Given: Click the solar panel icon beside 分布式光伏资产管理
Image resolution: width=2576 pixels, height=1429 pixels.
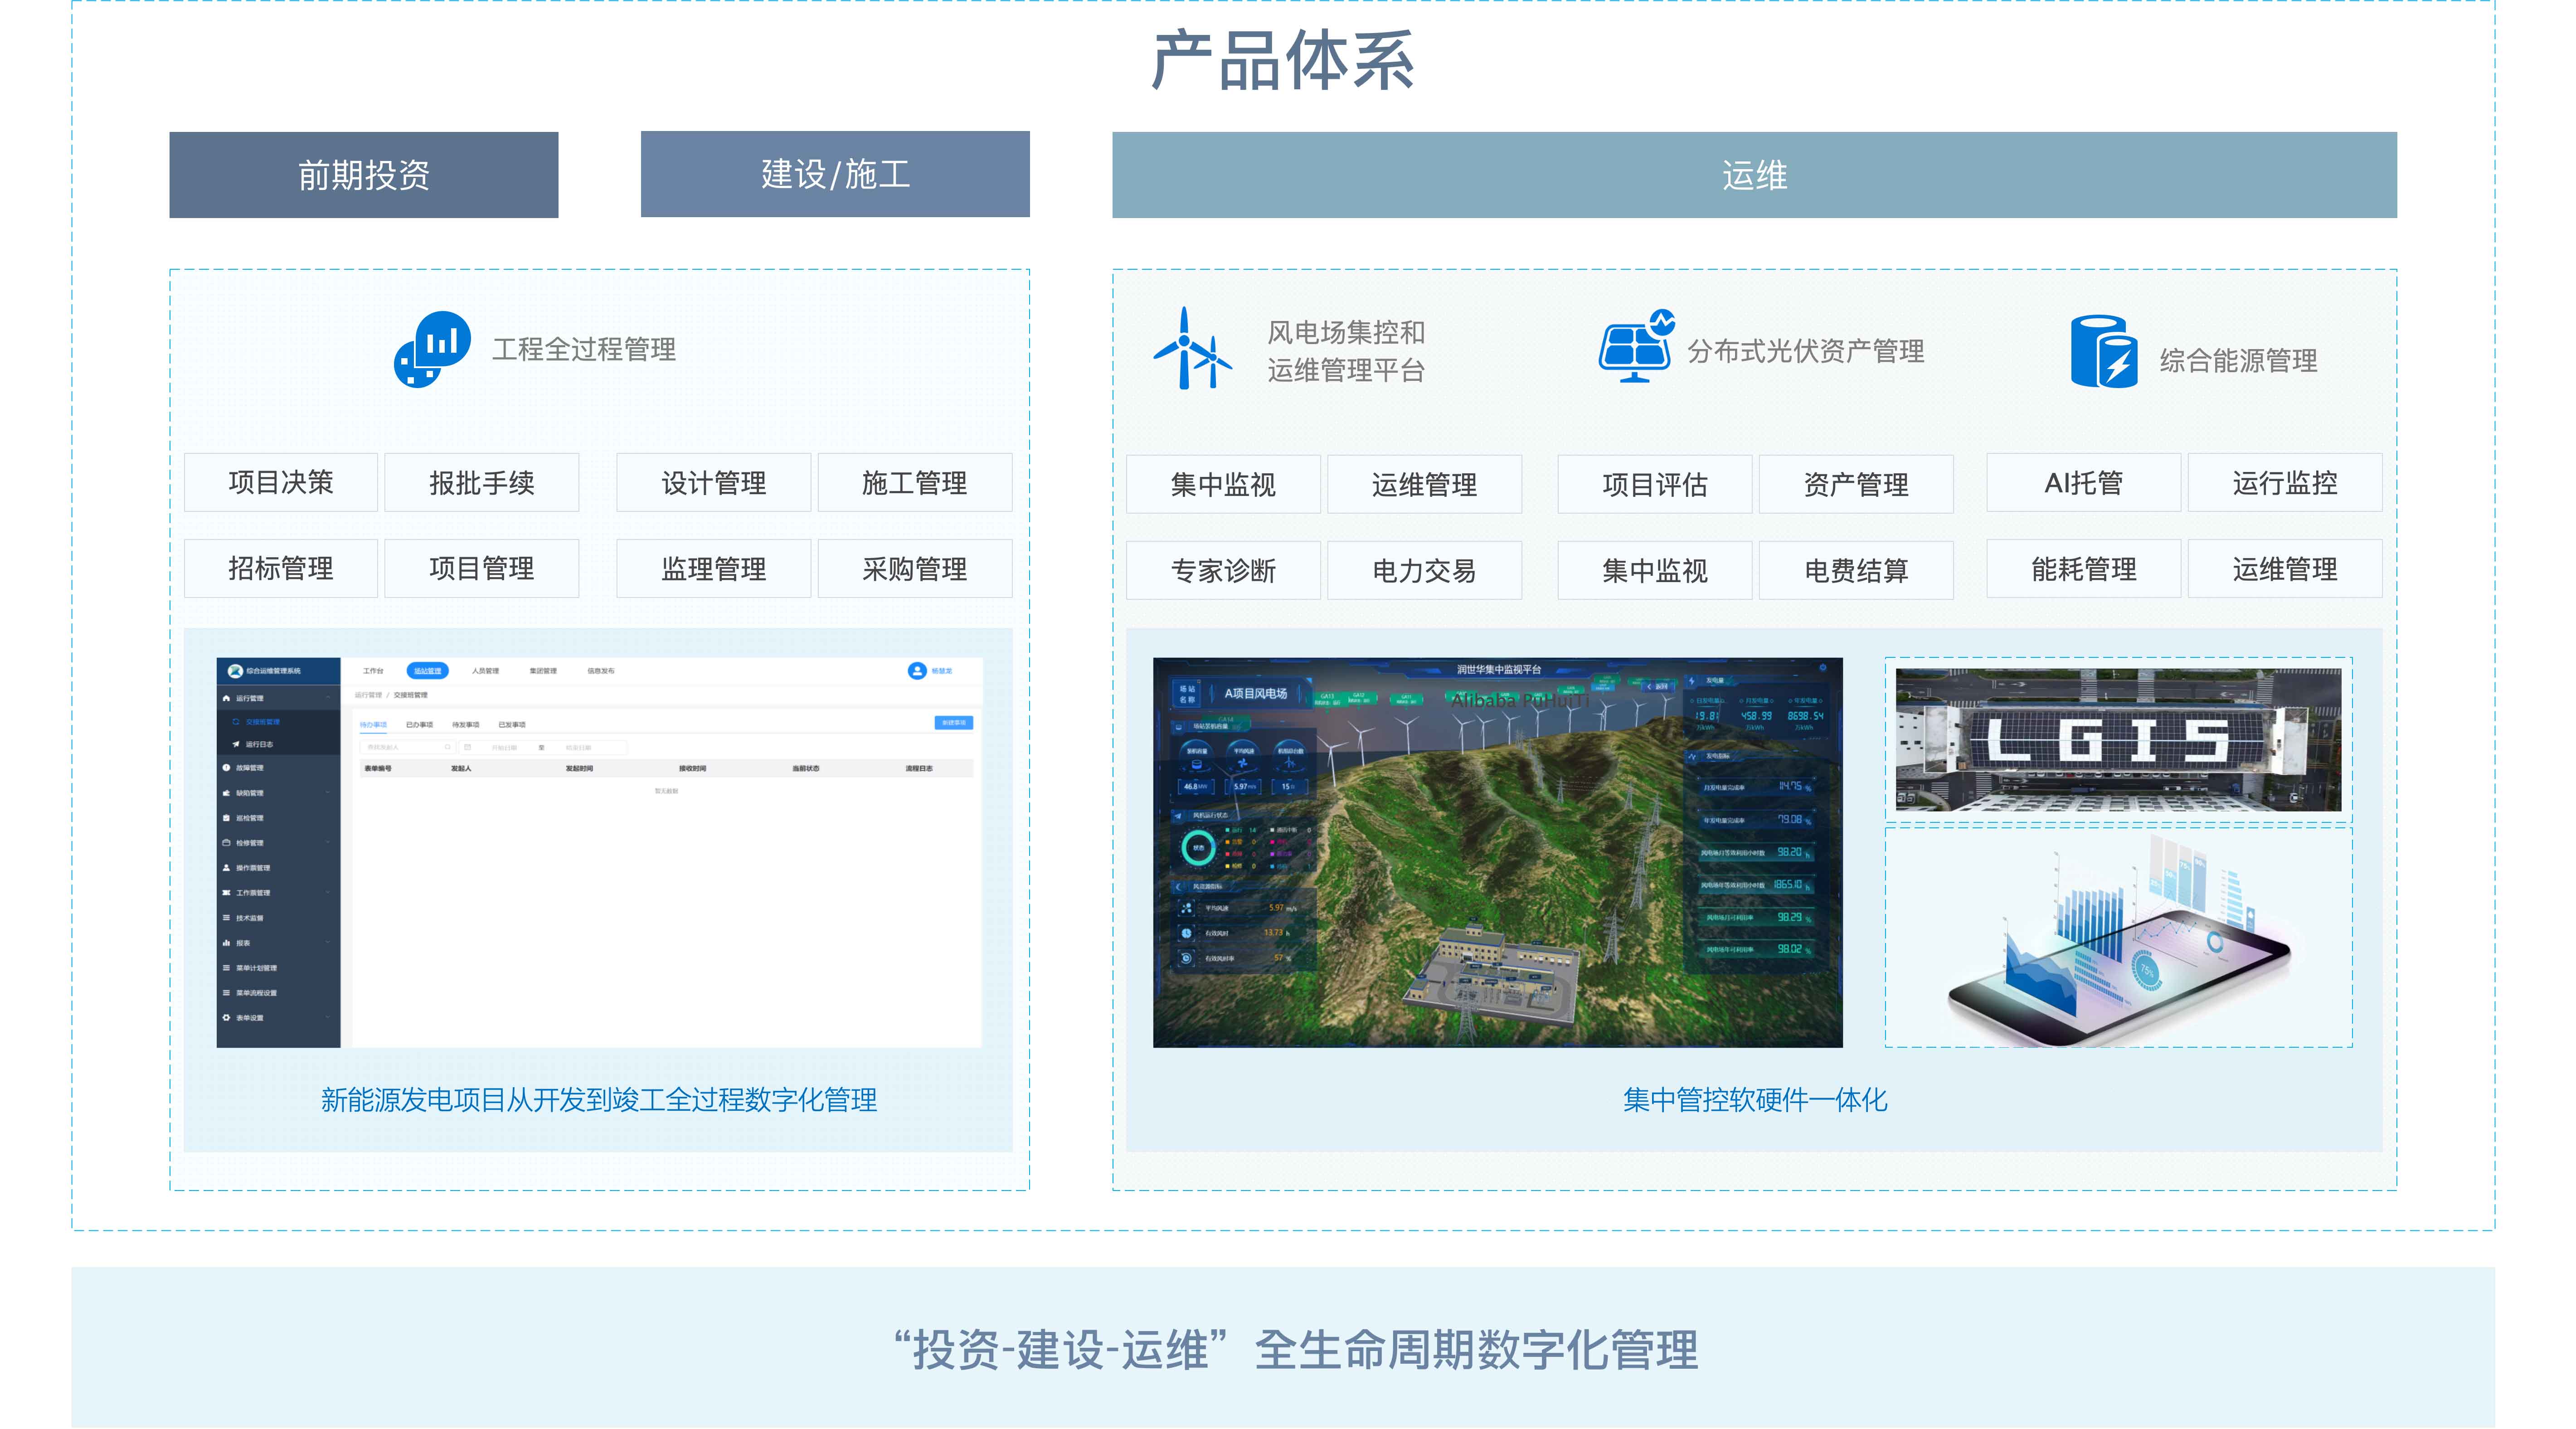Looking at the screenshot, I should click(x=1636, y=346).
